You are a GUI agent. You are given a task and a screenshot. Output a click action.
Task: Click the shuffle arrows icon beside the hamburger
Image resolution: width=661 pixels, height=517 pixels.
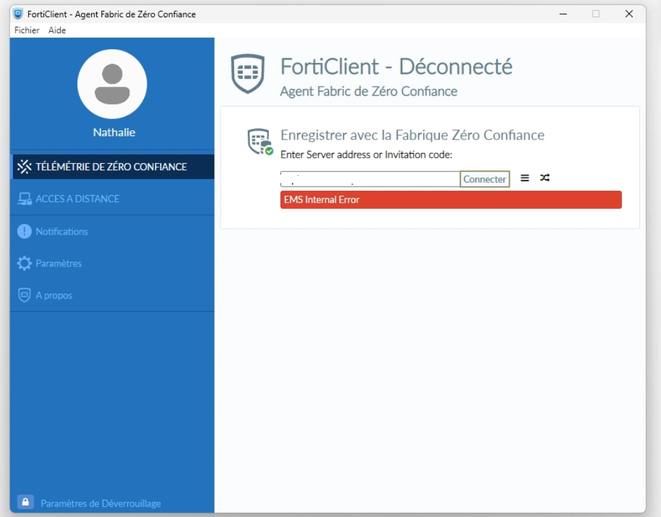(x=545, y=178)
